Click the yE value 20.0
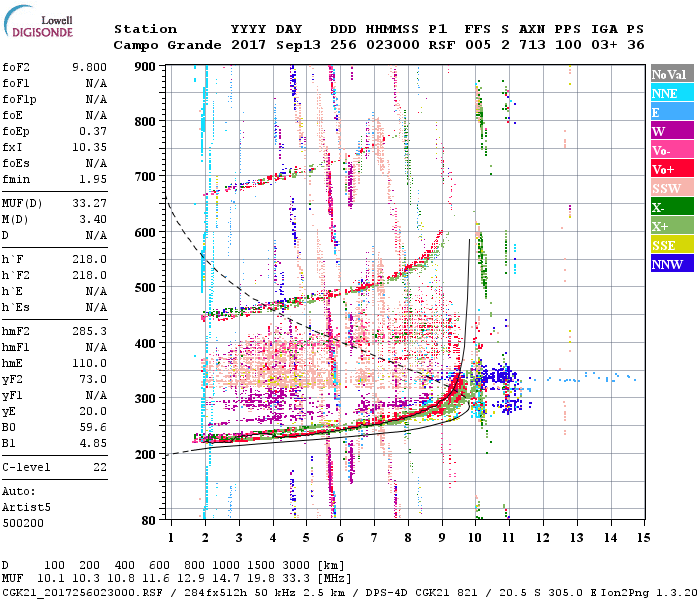The width and height of the screenshot is (700, 600). point(93,411)
